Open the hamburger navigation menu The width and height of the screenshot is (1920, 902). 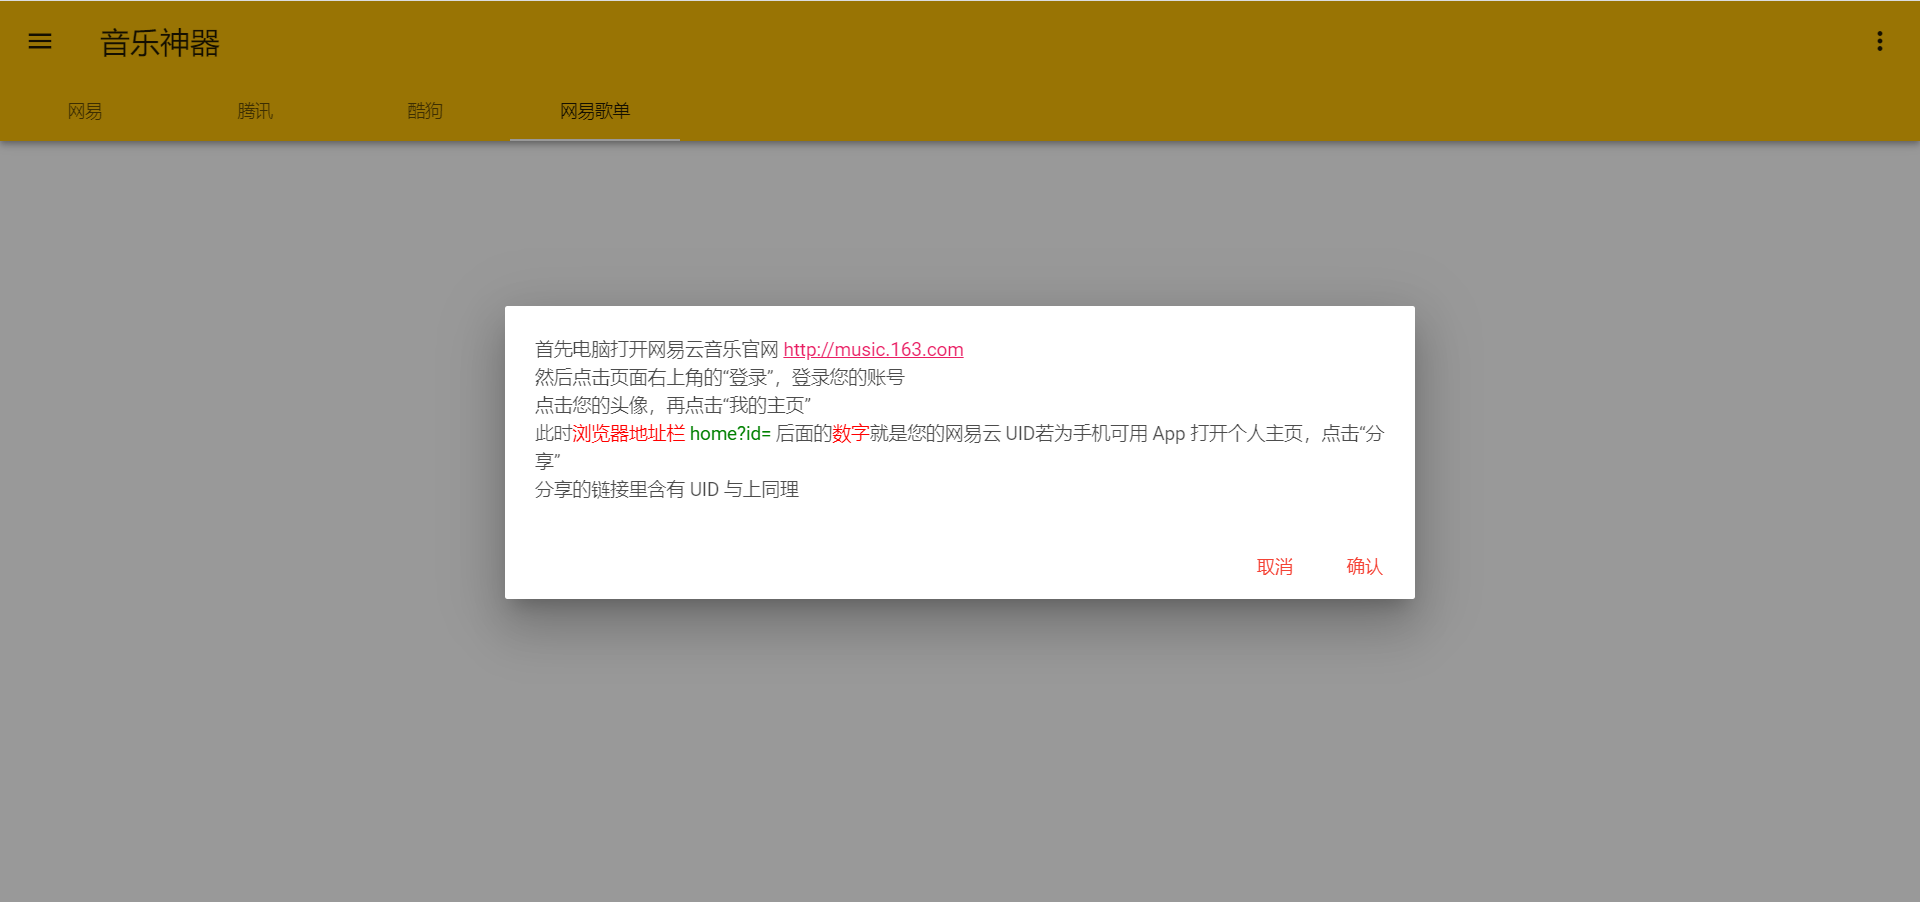pos(40,41)
